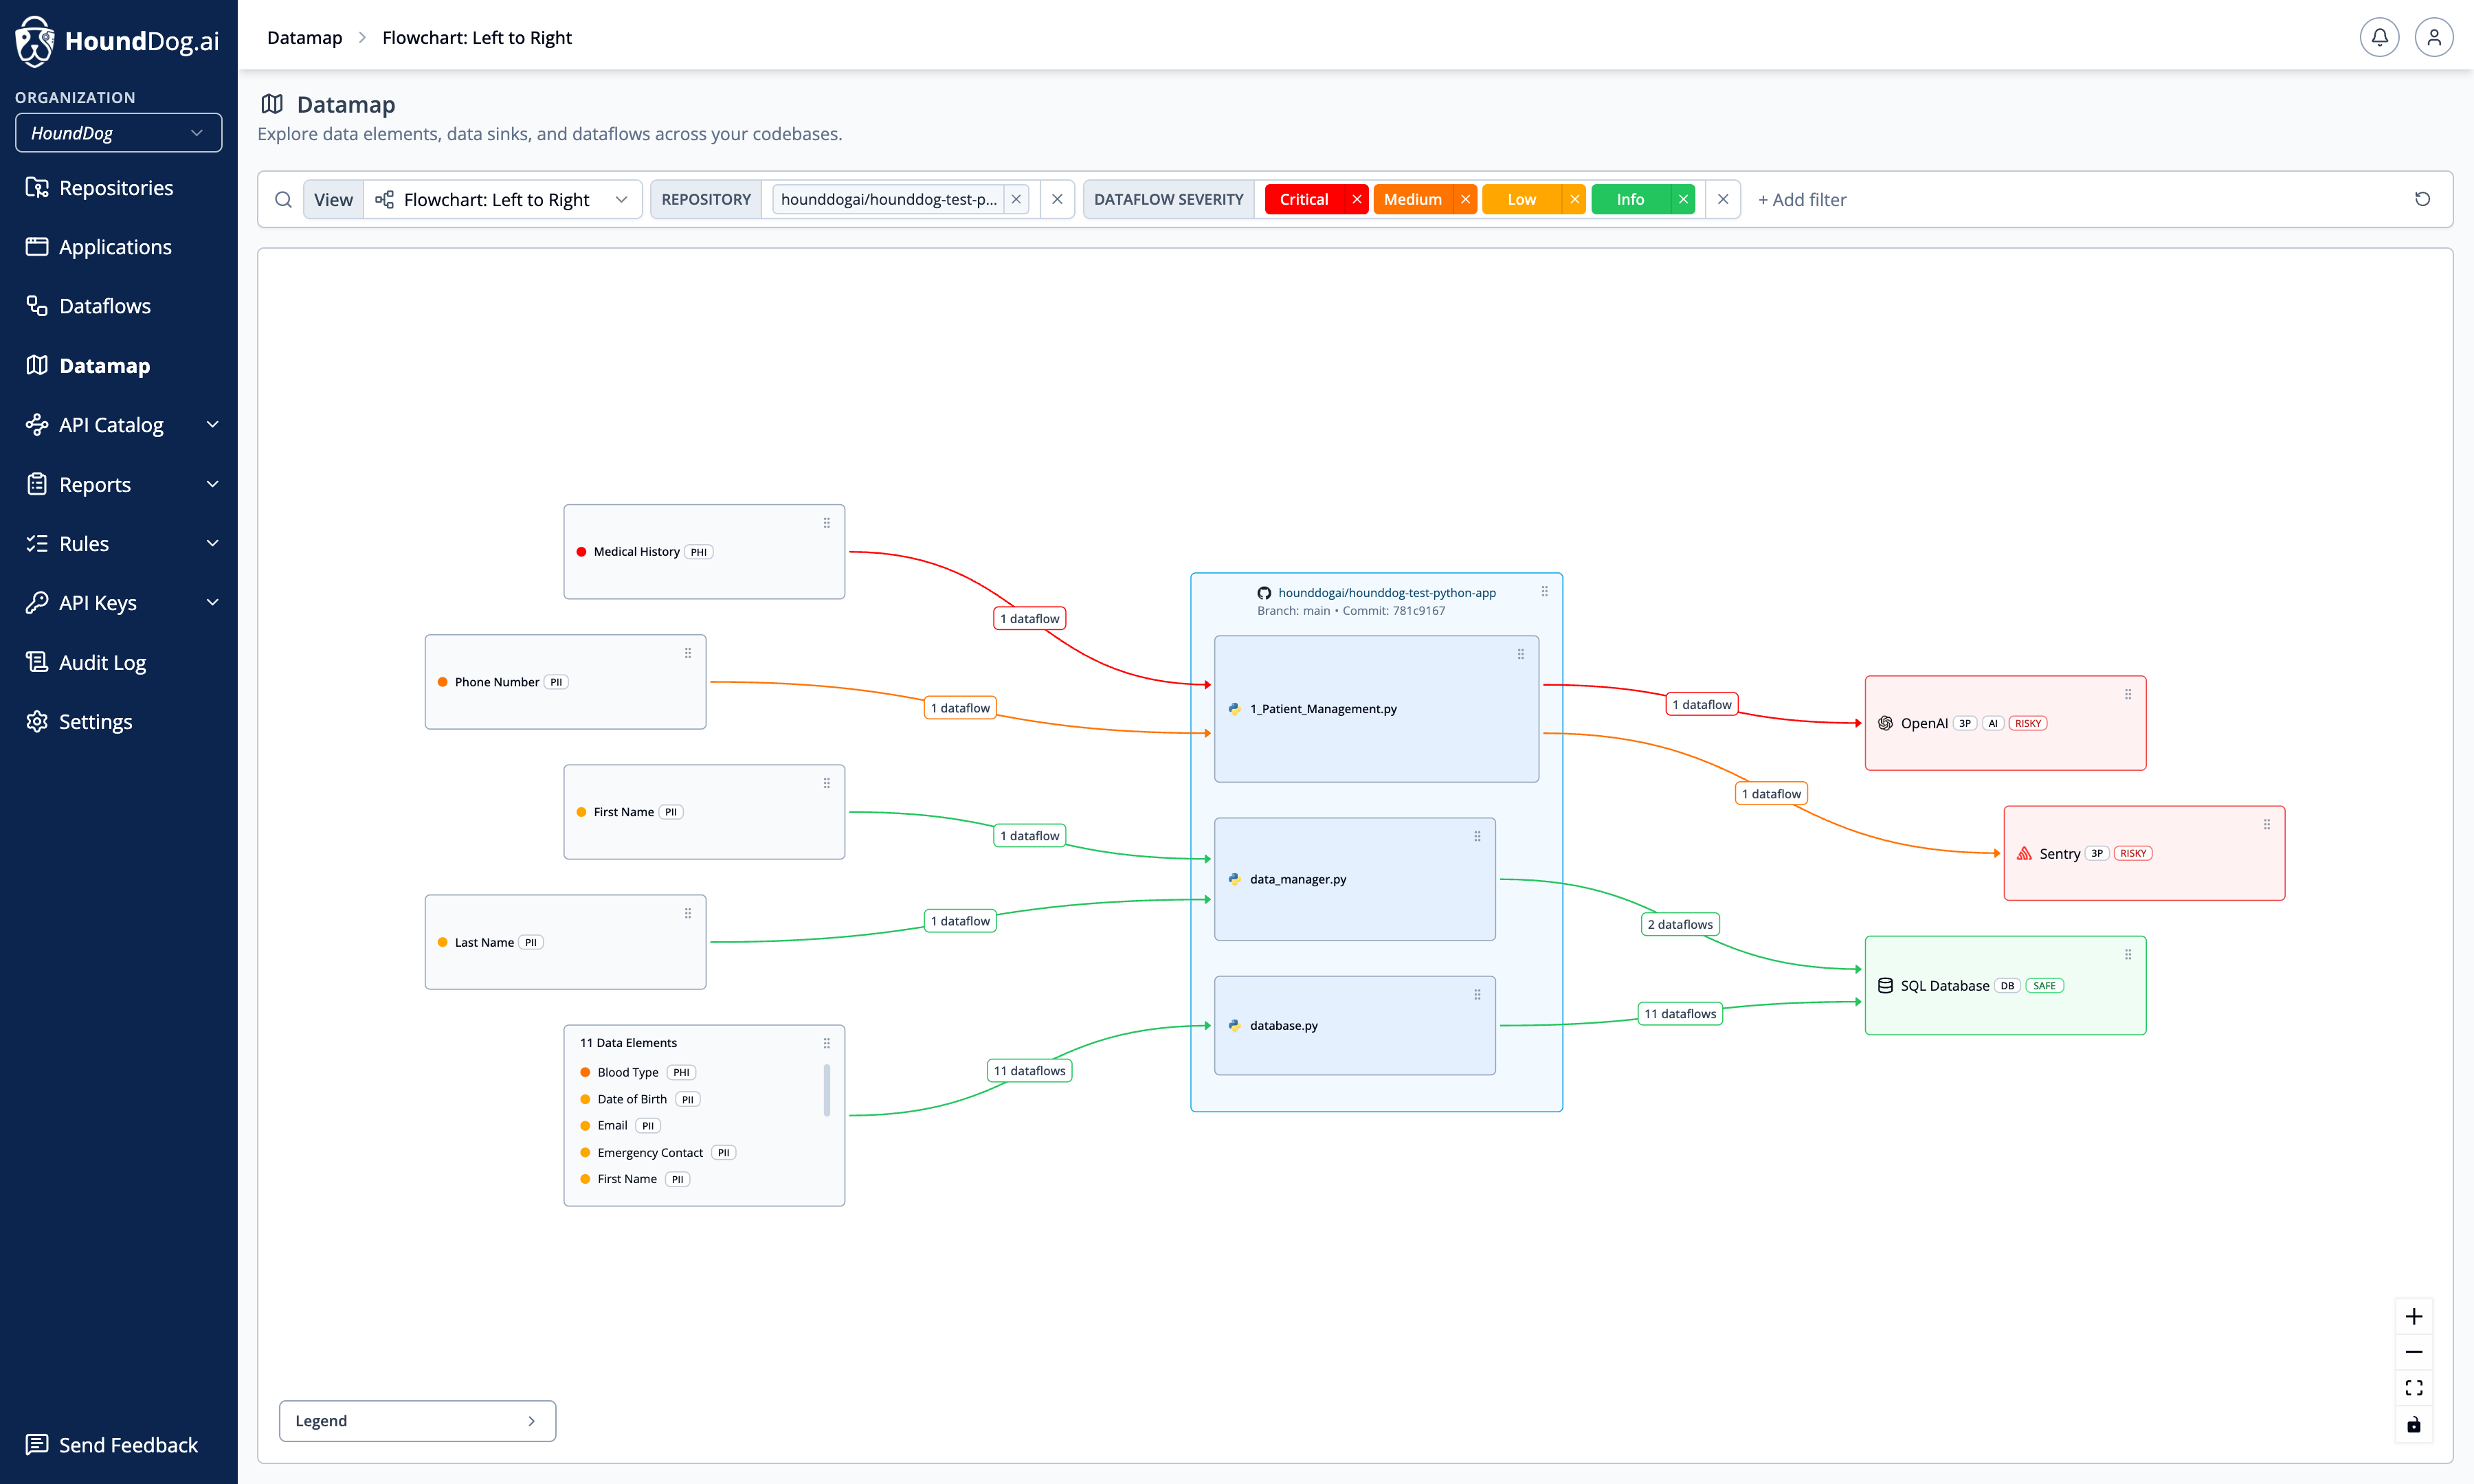2474x1484 pixels.
Task: Click the 11 Data Elements list scrollbar
Action: pos(827,1090)
